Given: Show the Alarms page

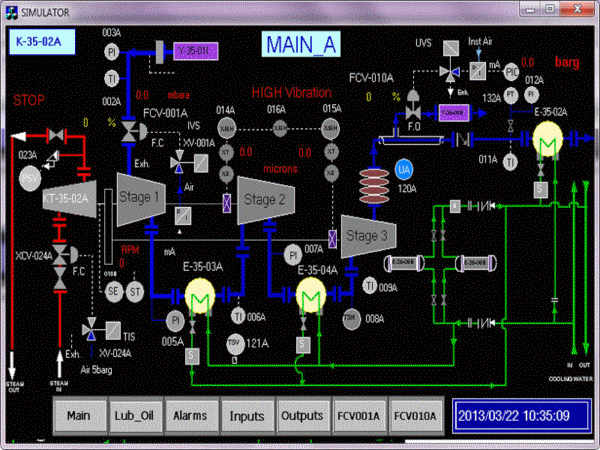Looking at the screenshot, I should pos(191,416).
